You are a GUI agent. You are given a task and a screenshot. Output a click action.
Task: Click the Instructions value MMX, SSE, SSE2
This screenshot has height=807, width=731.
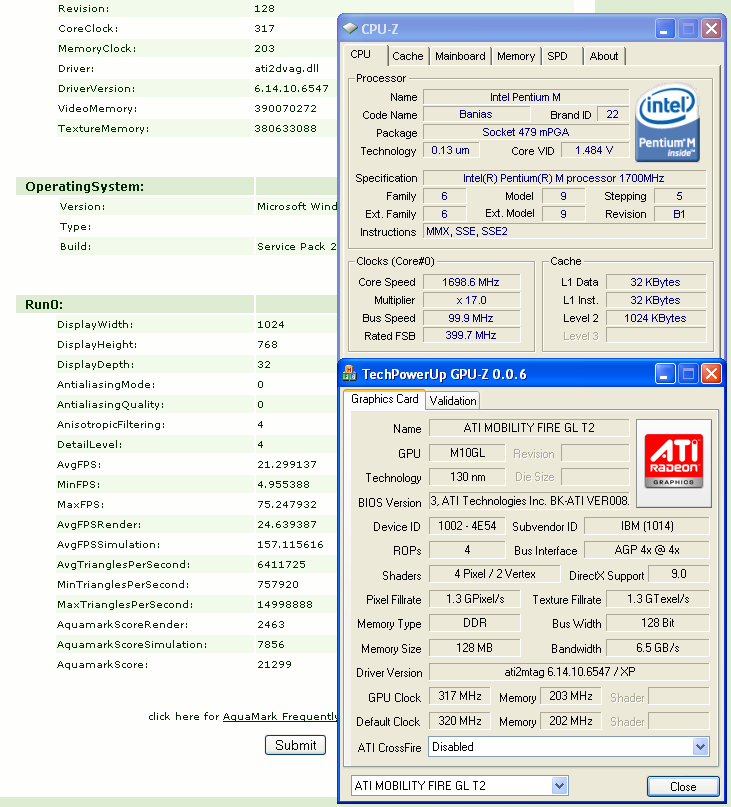click(564, 231)
